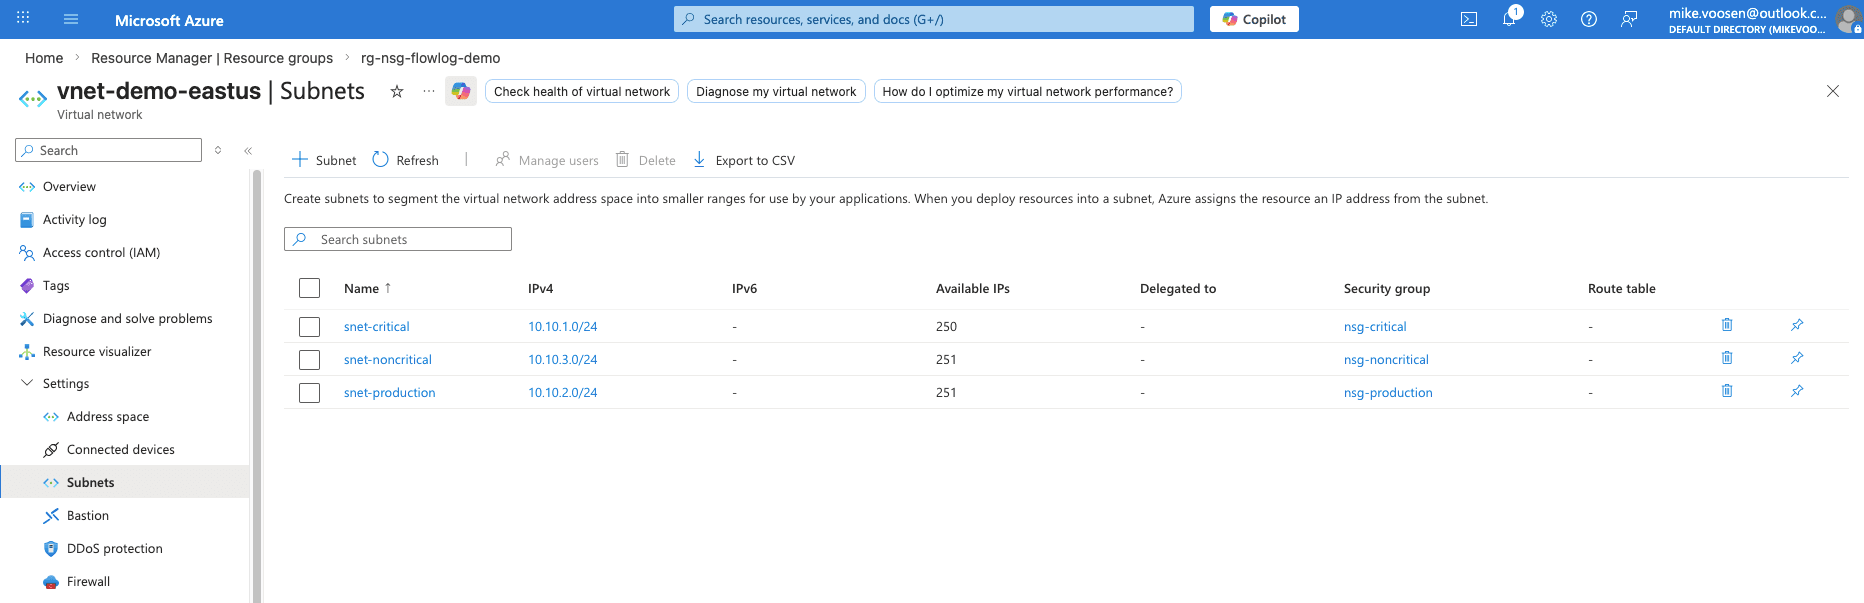1864x603 pixels.
Task: Focus the Search subnets field
Action: [398, 239]
